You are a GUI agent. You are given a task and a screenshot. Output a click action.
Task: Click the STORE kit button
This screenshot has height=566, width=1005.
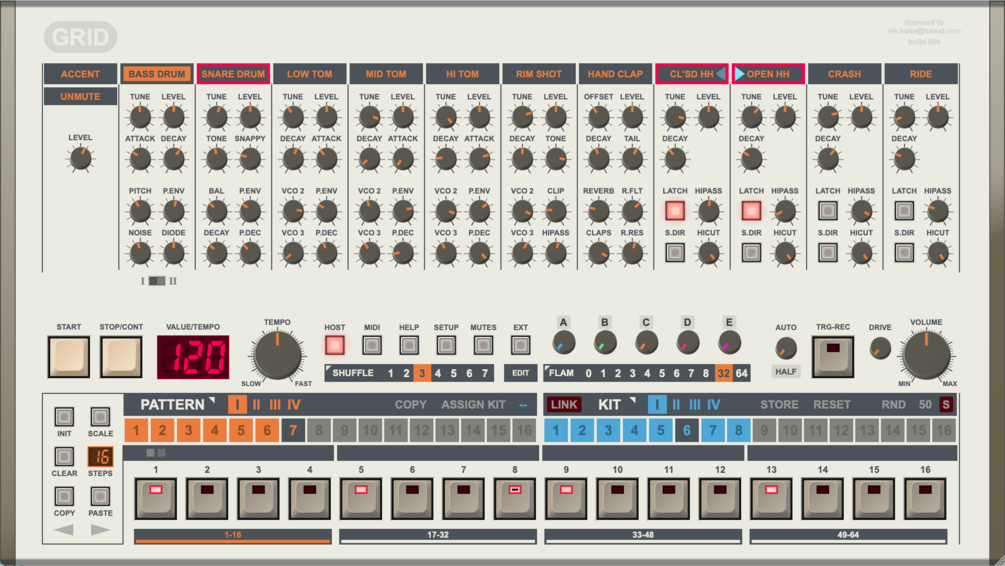[779, 404]
